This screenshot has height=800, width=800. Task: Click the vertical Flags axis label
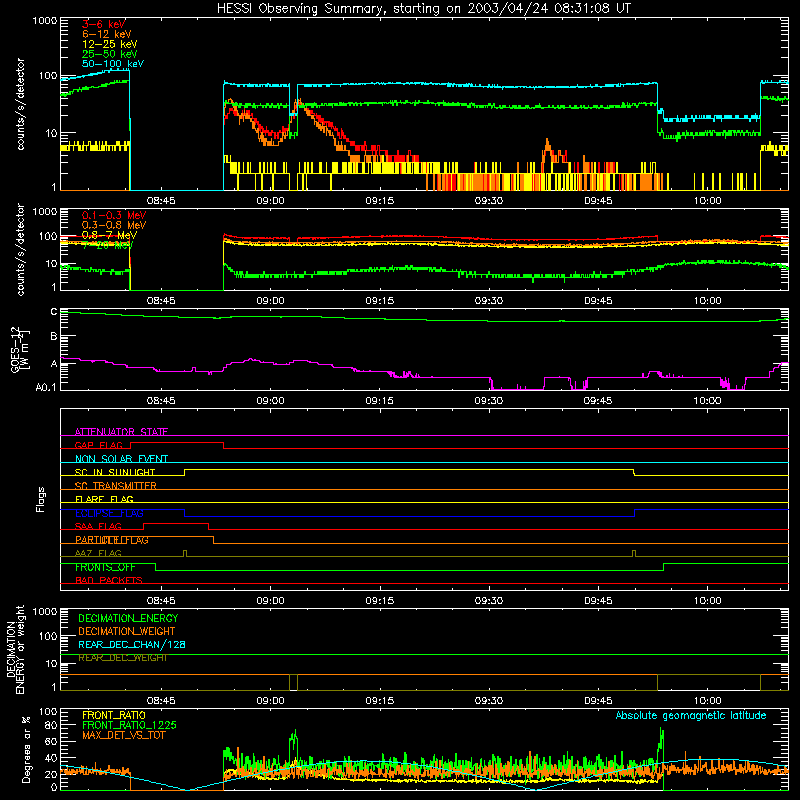coord(41,499)
